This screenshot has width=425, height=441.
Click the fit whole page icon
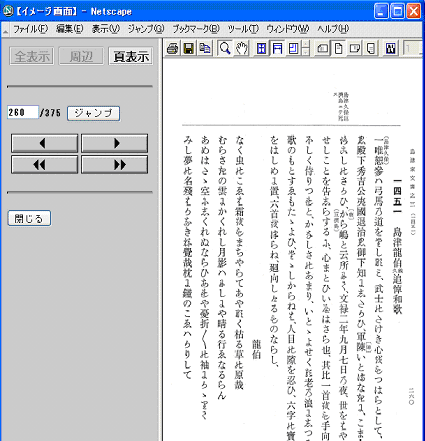pos(262,49)
